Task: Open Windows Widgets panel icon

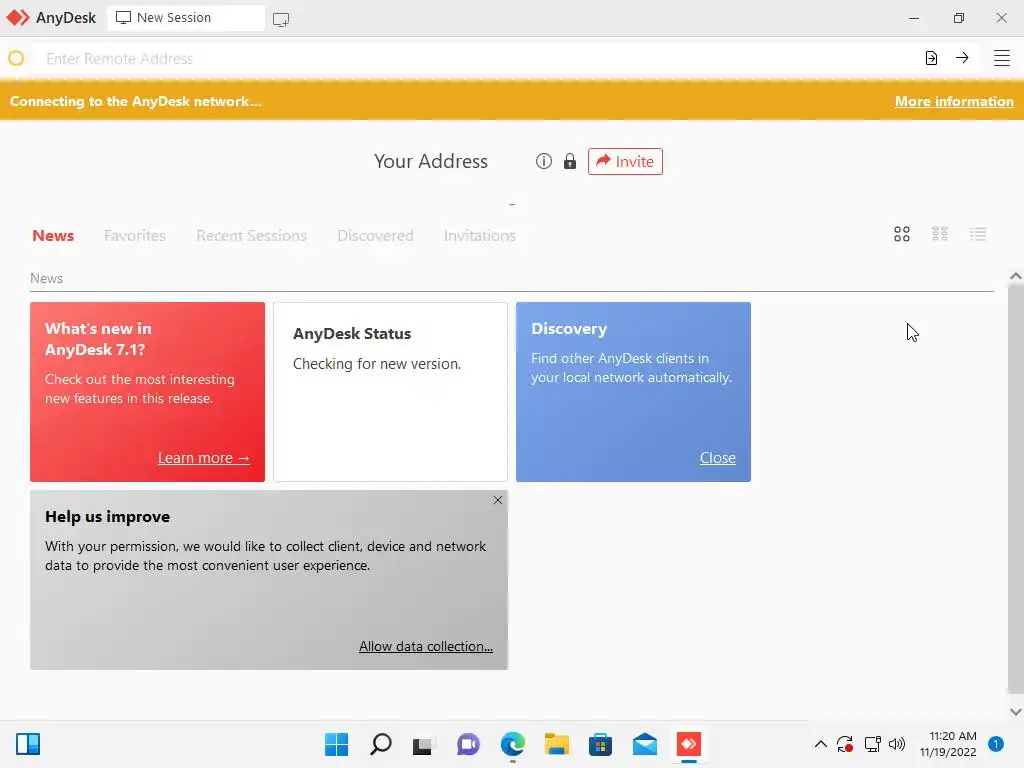Action: (28, 744)
